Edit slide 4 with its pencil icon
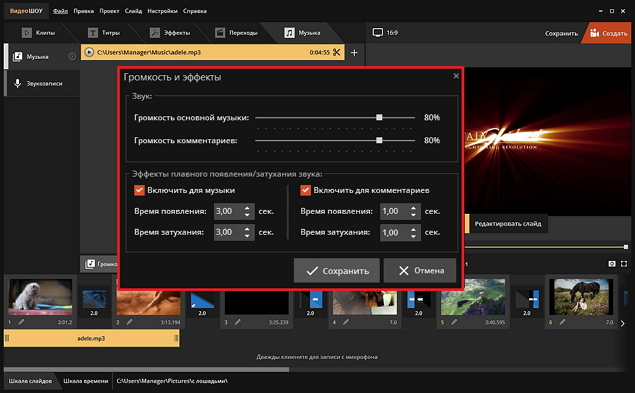This screenshot has height=393, width=635. [x=346, y=322]
